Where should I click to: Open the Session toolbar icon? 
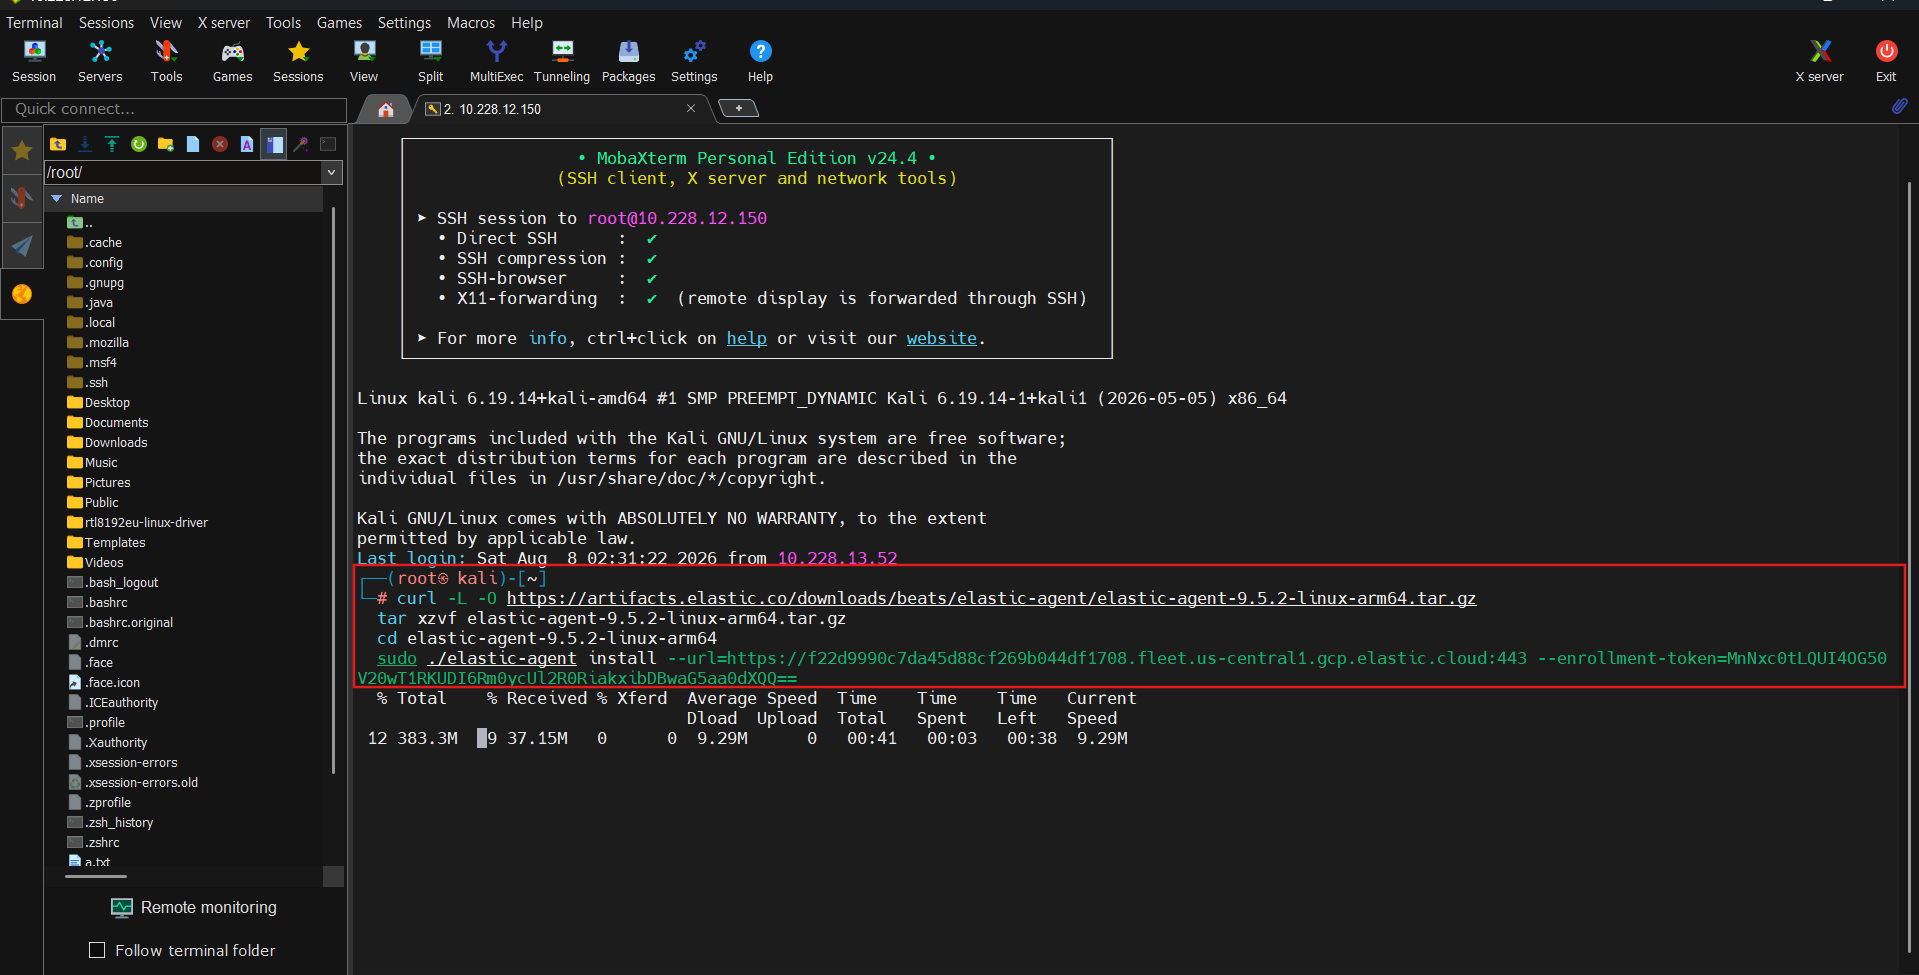(34, 60)
